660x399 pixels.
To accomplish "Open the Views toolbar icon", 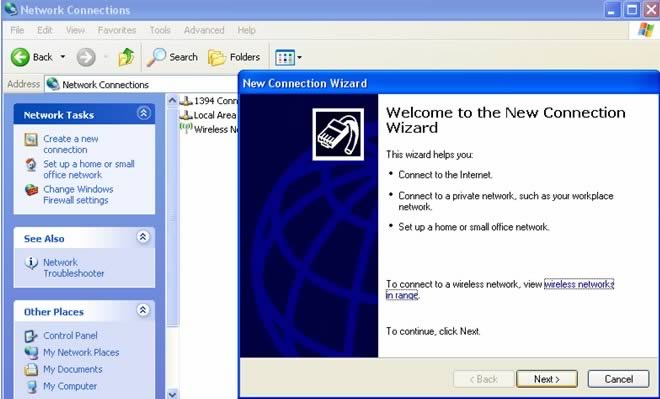I will (285, 58).
